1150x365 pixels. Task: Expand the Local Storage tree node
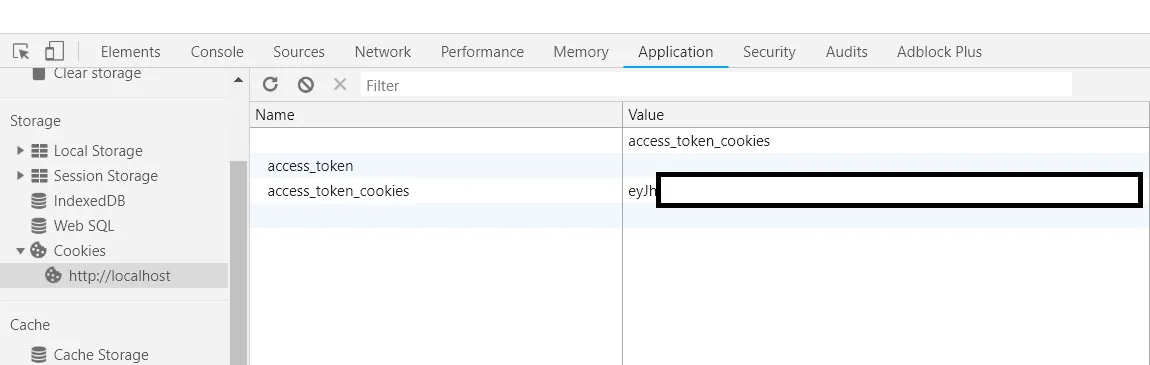21,150
